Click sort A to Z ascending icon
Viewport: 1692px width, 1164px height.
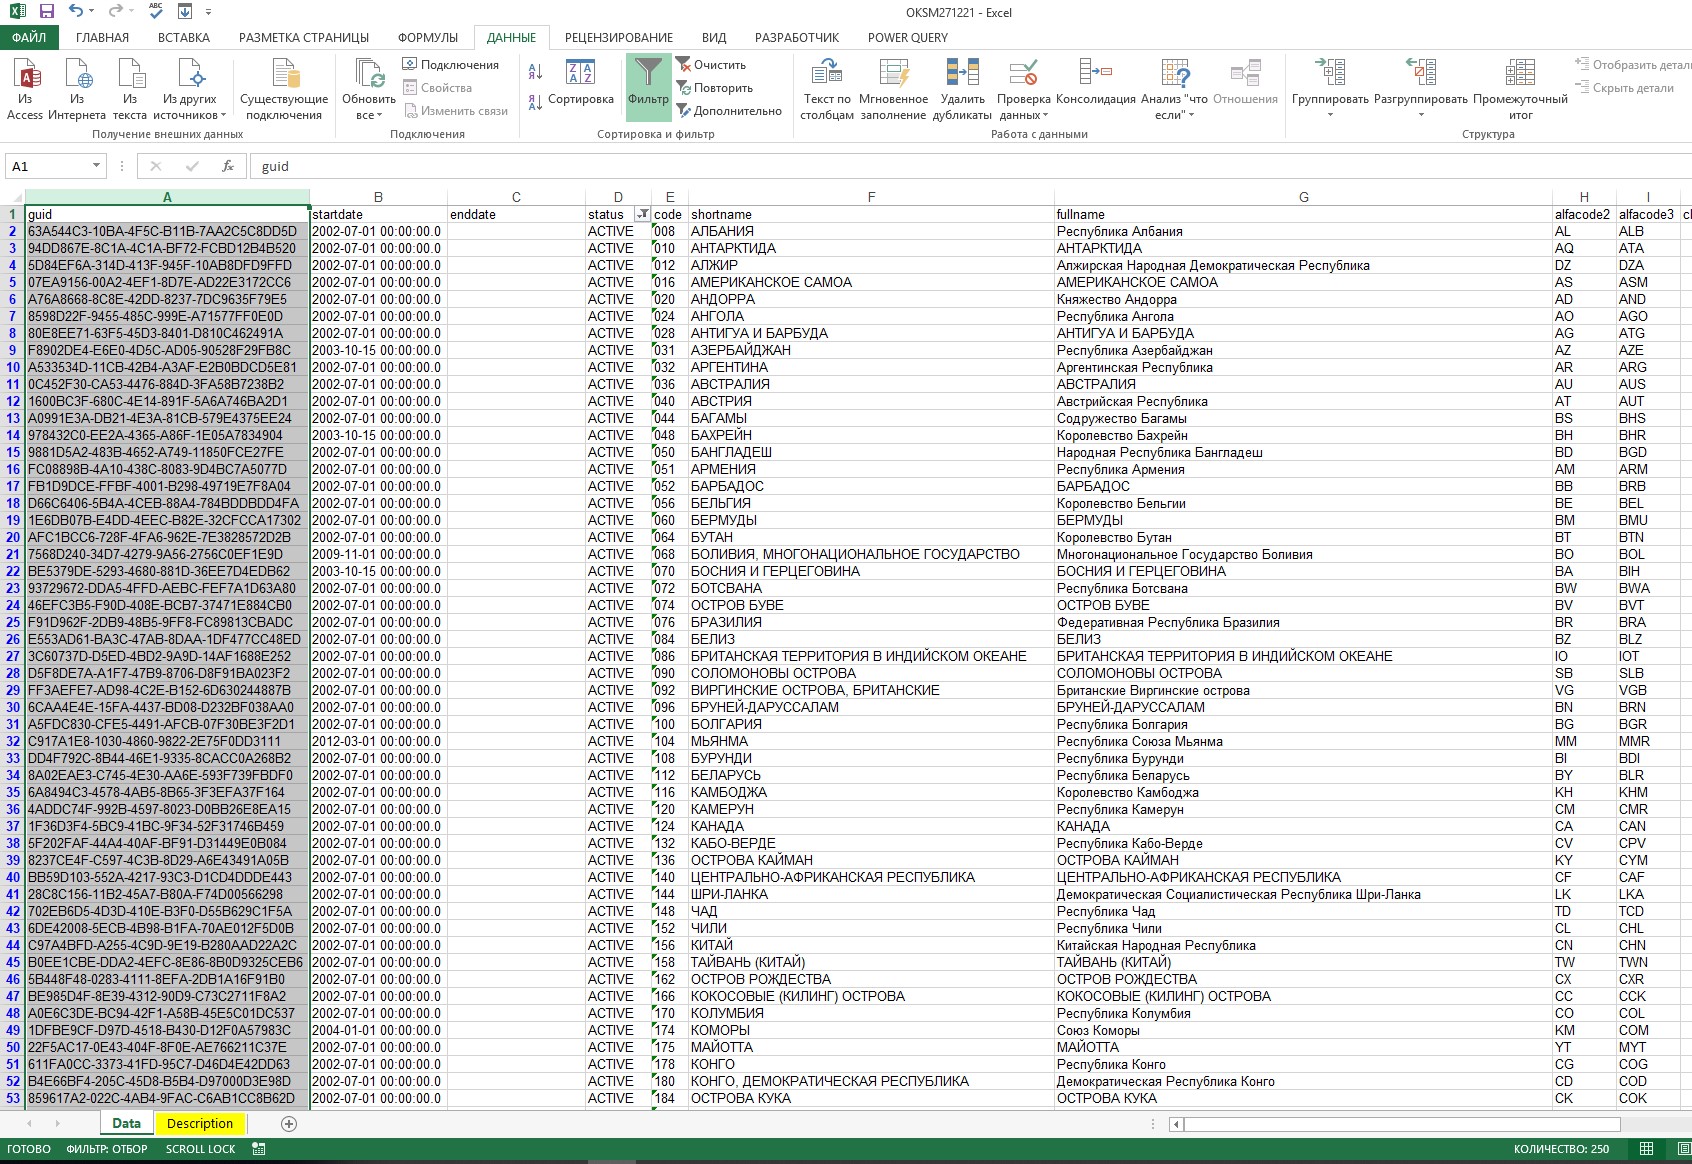(535, 71)
